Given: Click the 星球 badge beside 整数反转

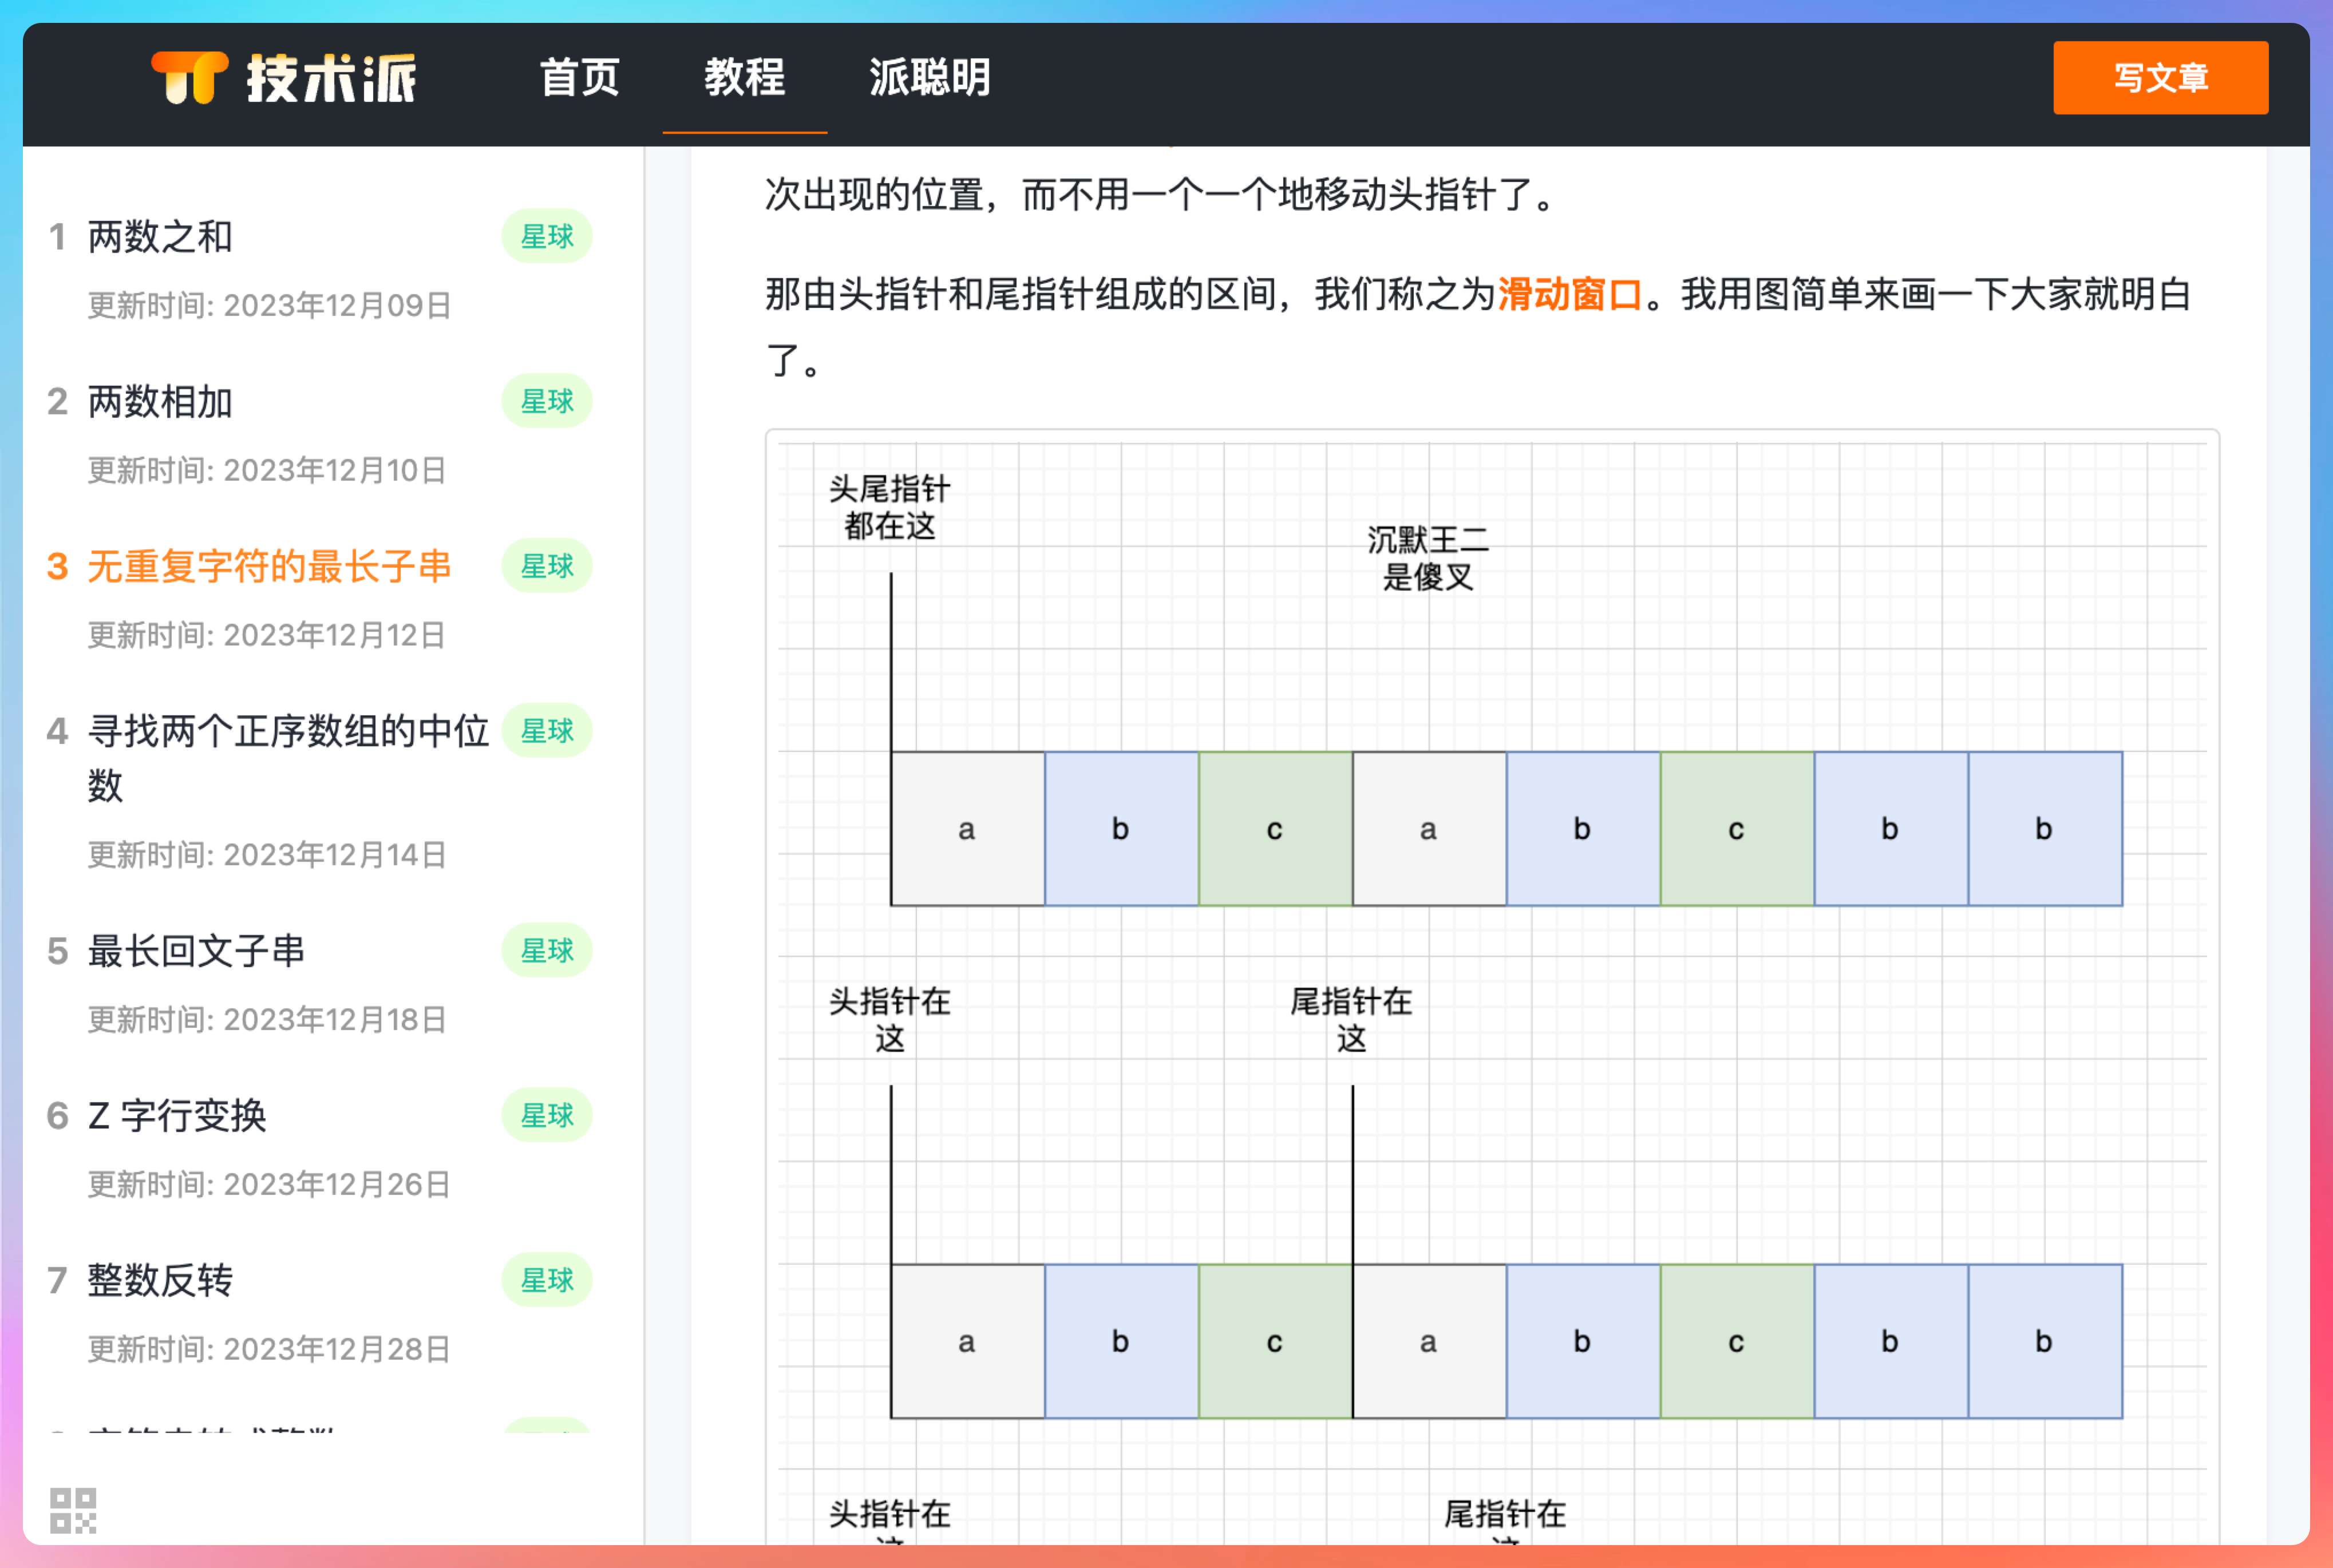Looking at the screenshot, I should click(x=546, y=1281).
